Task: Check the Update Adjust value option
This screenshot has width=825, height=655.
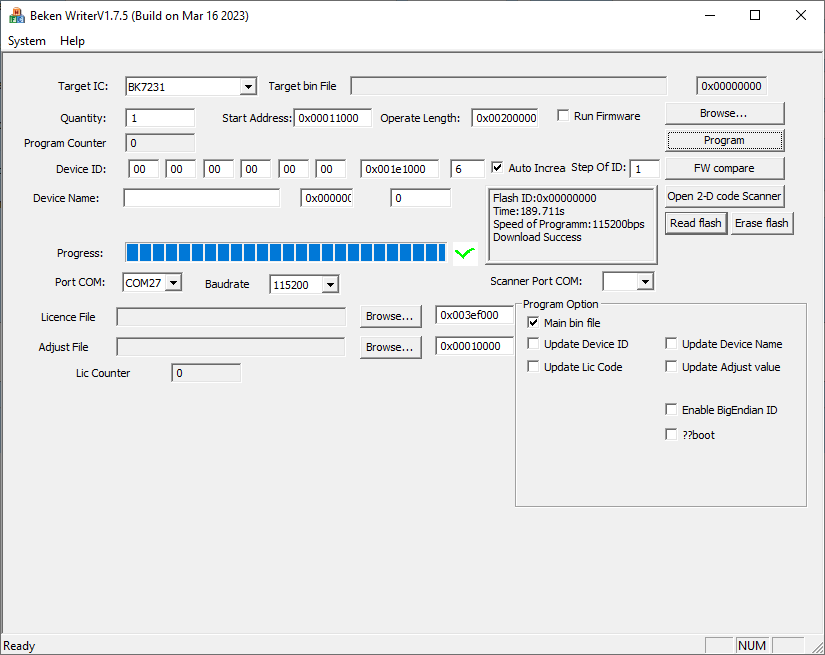Action: point(671,367)
